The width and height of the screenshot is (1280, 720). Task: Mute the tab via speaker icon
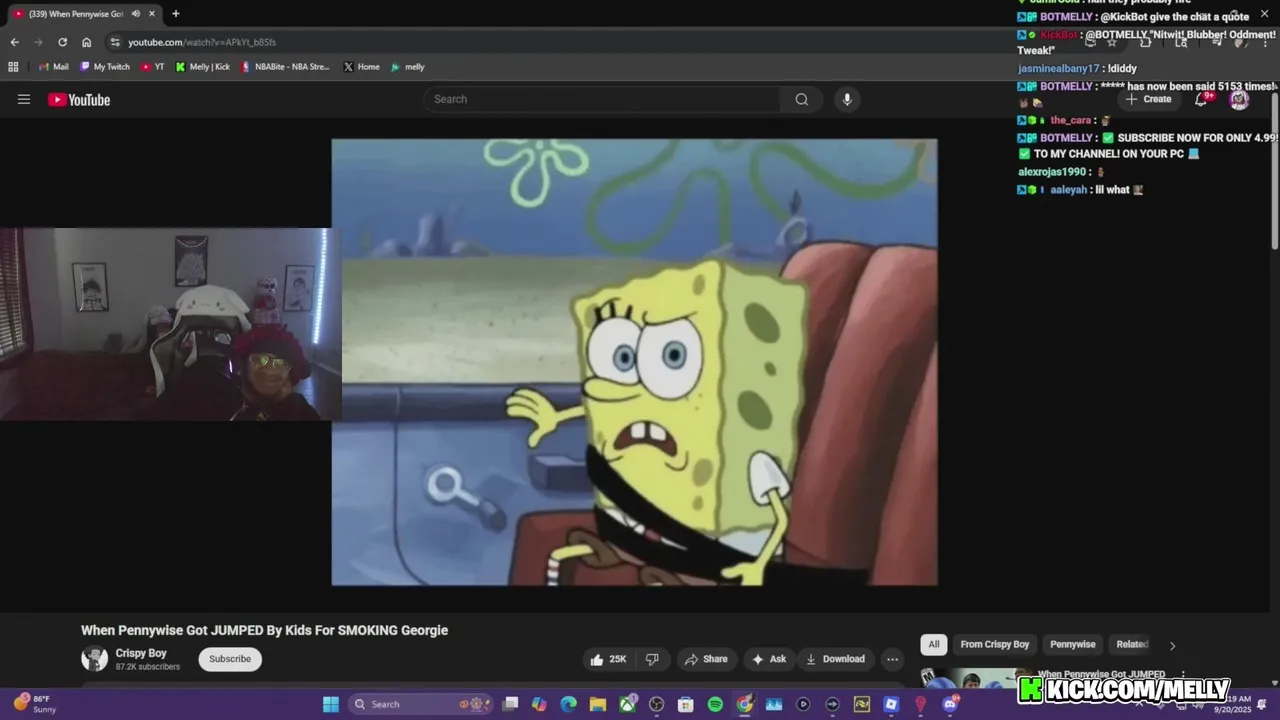coord(135,14)
